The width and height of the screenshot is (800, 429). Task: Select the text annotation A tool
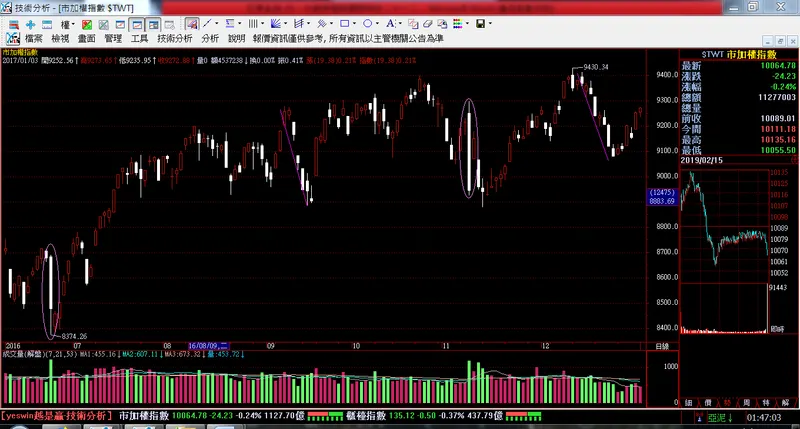pos(390,23)
